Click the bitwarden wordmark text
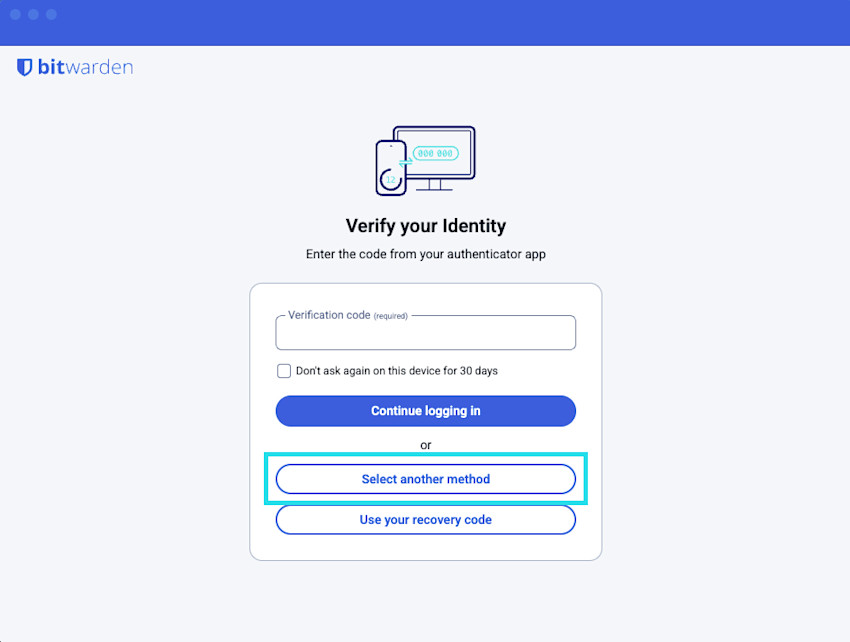 click(x=85, y=67)
